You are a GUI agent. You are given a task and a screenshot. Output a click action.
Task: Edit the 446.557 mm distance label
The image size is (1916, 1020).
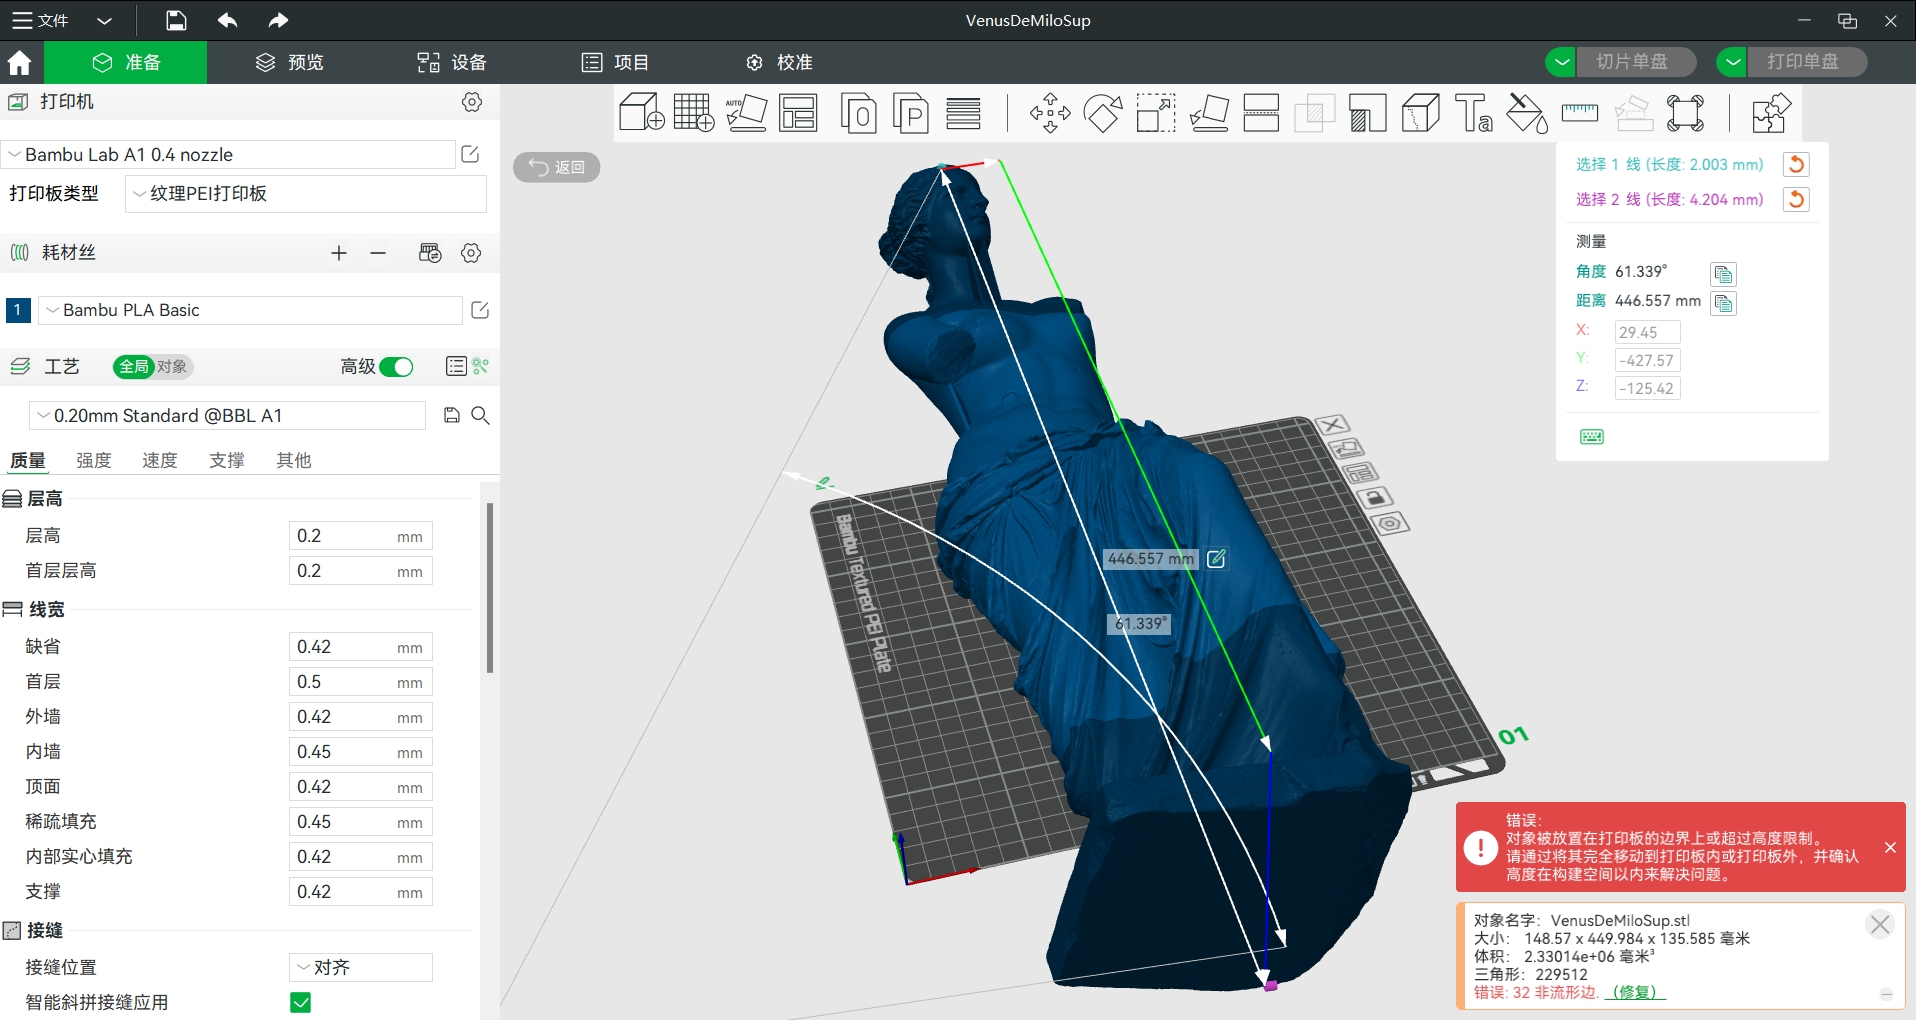pos(1216,559)
